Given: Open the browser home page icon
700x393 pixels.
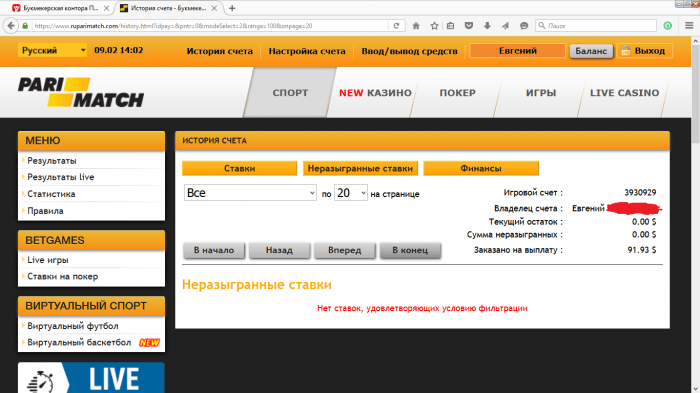Looking at the screenshot, I should [416, 26].
